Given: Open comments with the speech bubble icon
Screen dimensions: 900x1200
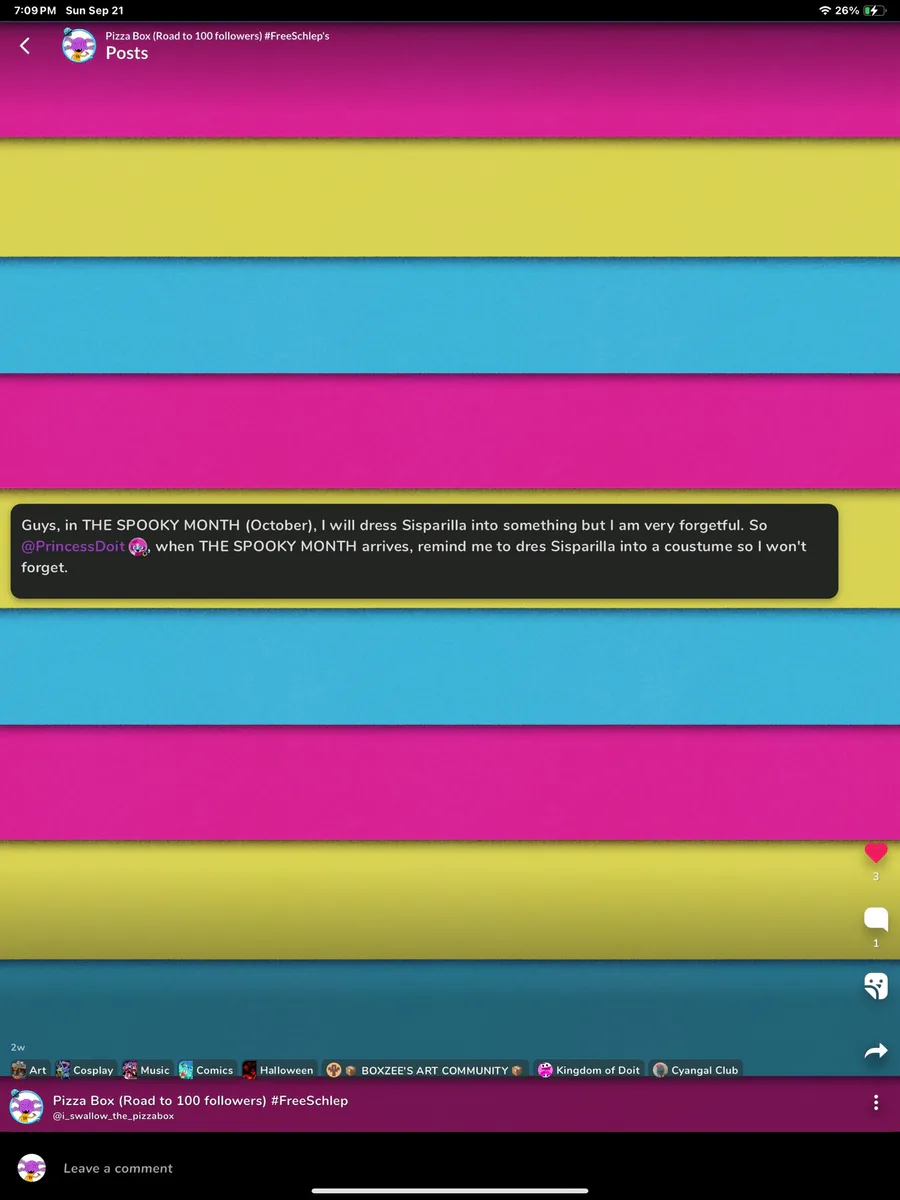Looking at the screenshot, I should pos(876,919).
